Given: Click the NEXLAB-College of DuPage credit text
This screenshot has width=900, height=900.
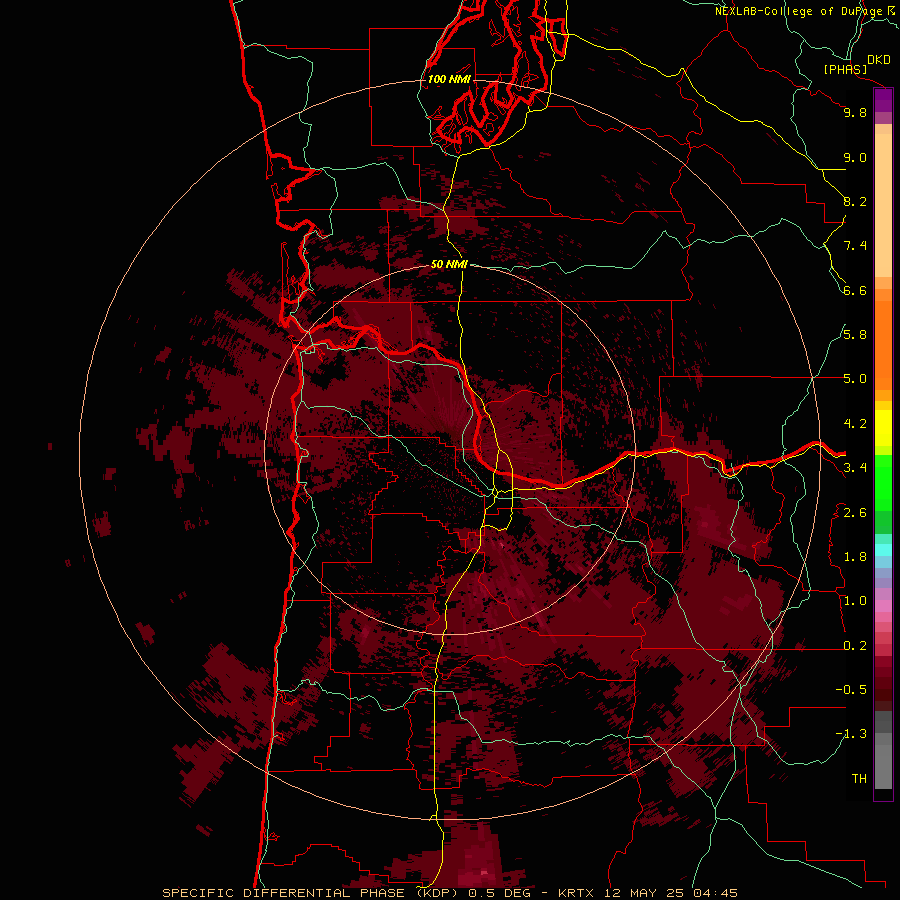Looking at the screenshot, I should (x=805, y=11).
